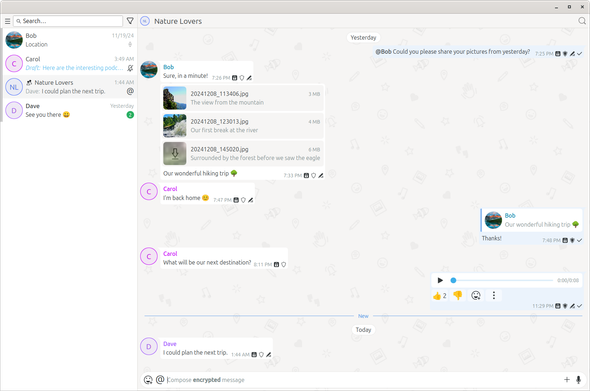Seek the voice message progress slider
Image resolution: width=590 pixels, height=391 pixels.
coord(503,280)
